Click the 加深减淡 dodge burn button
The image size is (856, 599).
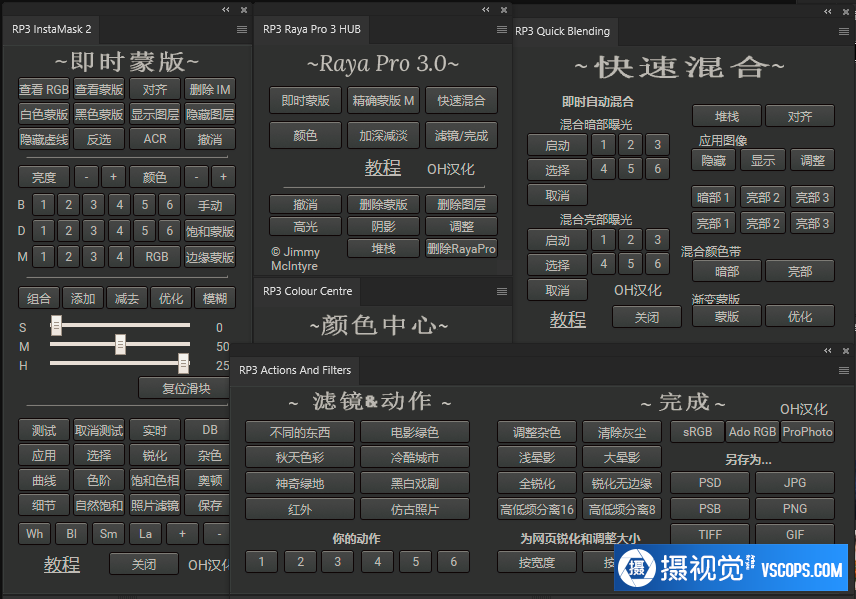pyautogui.click(x=383, y=135)
